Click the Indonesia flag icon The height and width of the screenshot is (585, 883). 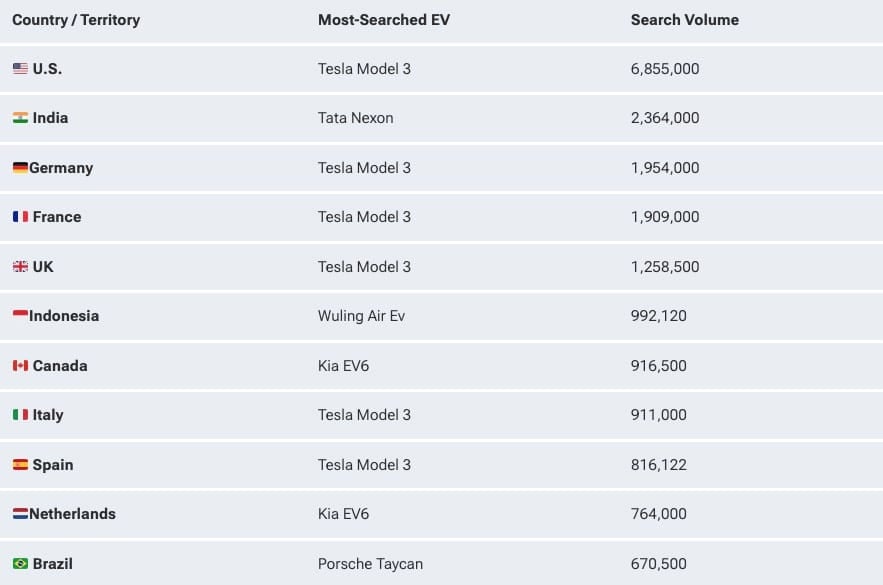20,316
